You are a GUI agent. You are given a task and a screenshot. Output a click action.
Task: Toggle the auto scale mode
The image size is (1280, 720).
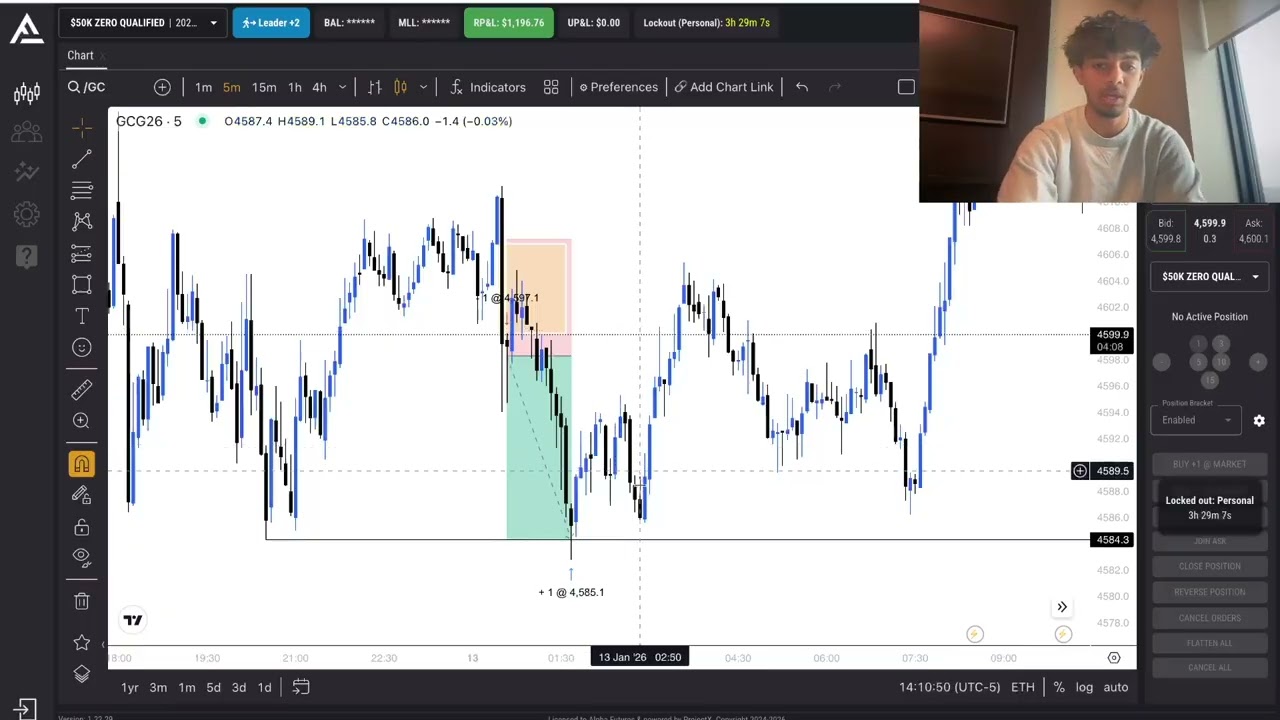click(1116, 687)
